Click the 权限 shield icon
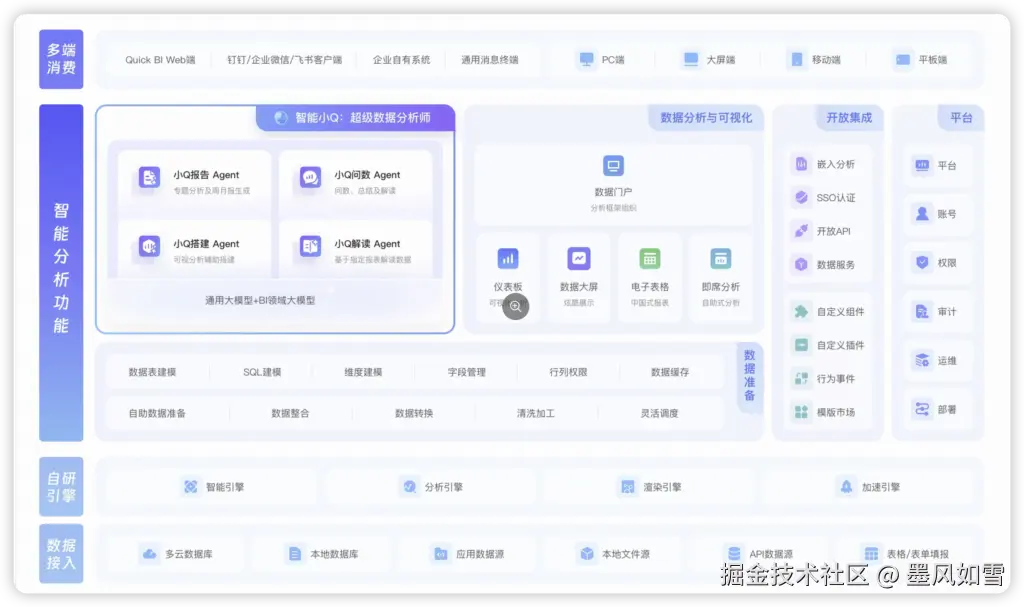 click(922, 263)
